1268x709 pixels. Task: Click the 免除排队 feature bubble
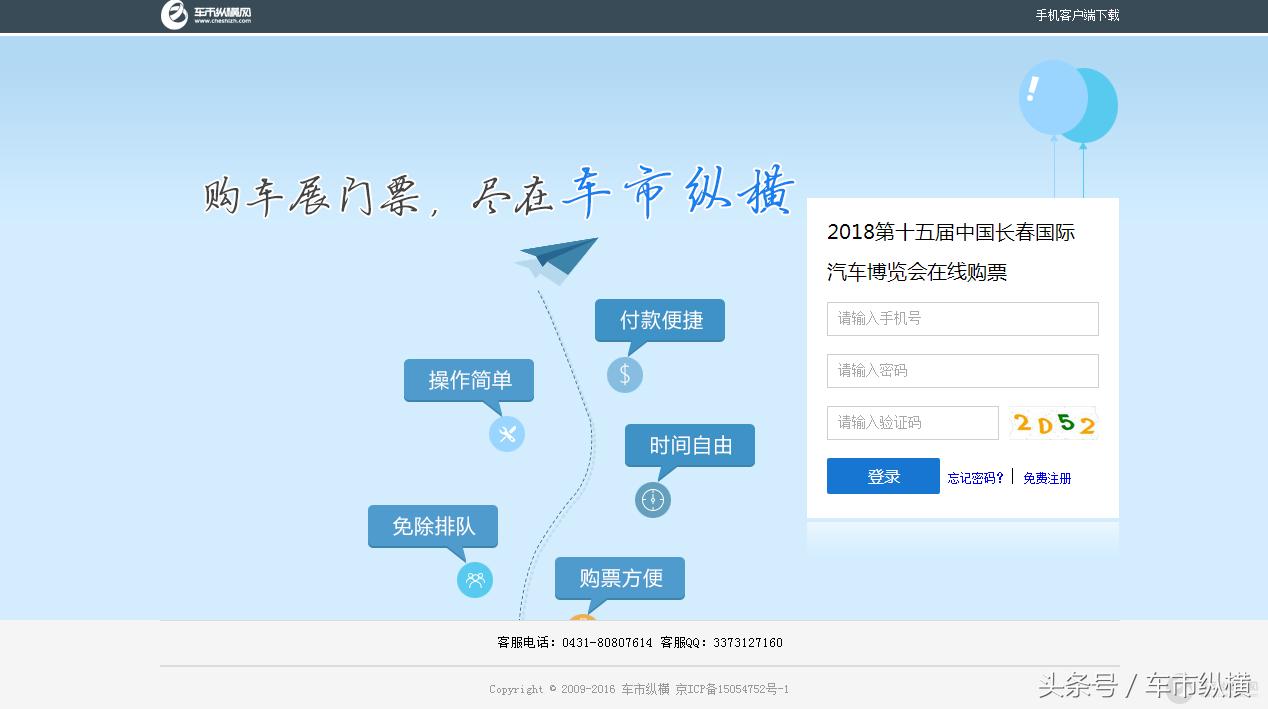point(431,526)
